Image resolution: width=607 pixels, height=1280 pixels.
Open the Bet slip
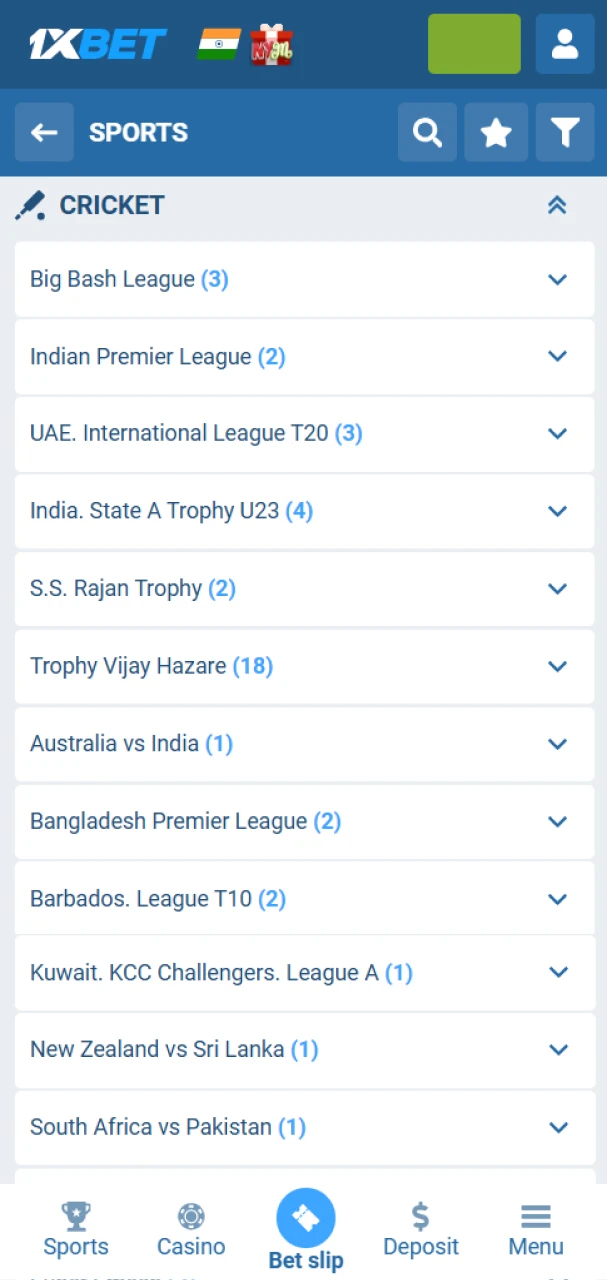pyautogui.click(x=305, y=1218)
